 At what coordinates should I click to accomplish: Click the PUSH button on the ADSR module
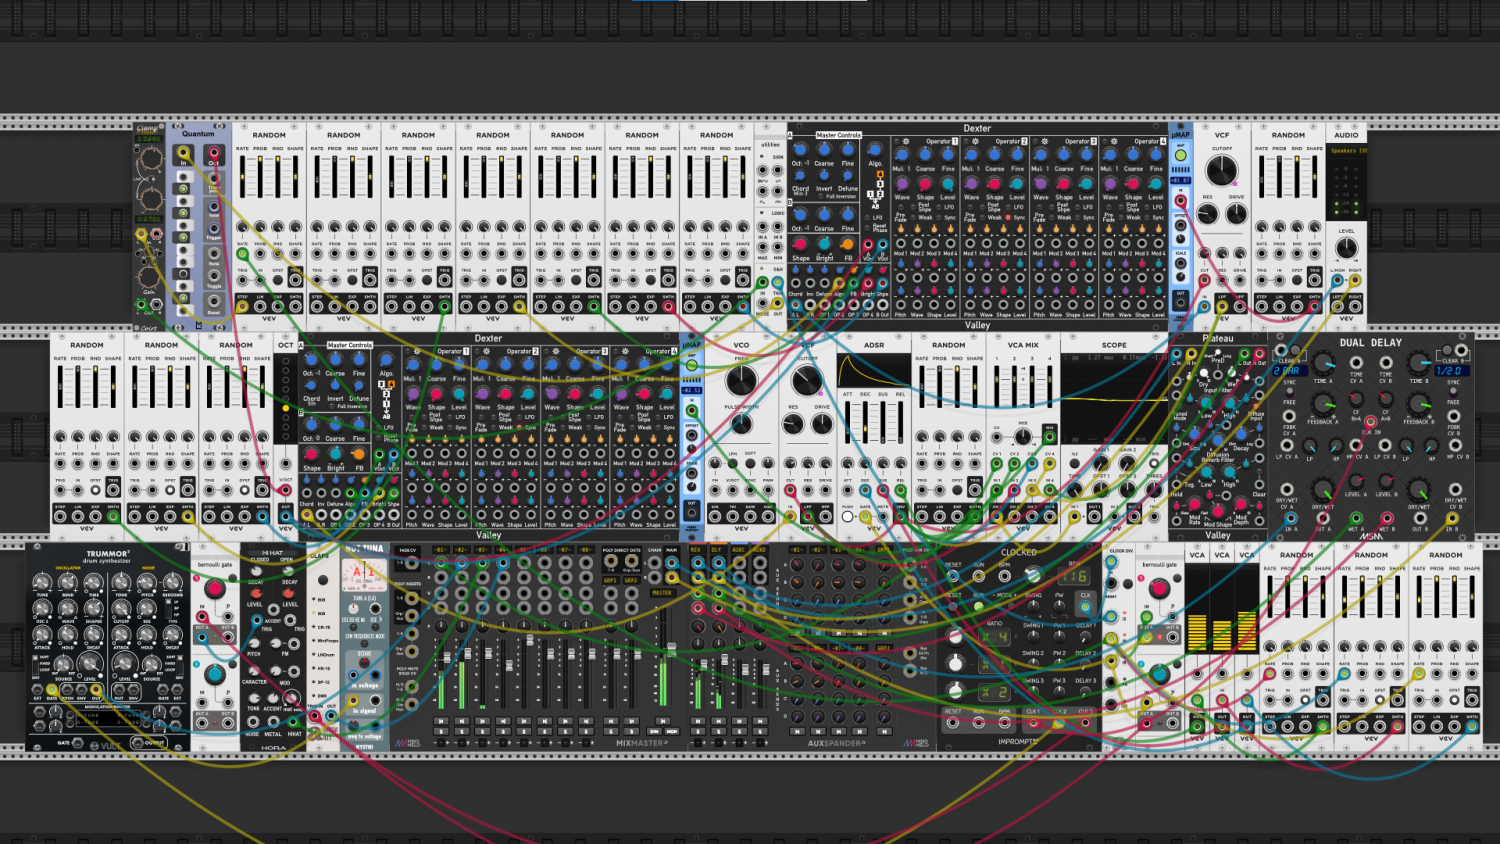[x=847, y=516]
